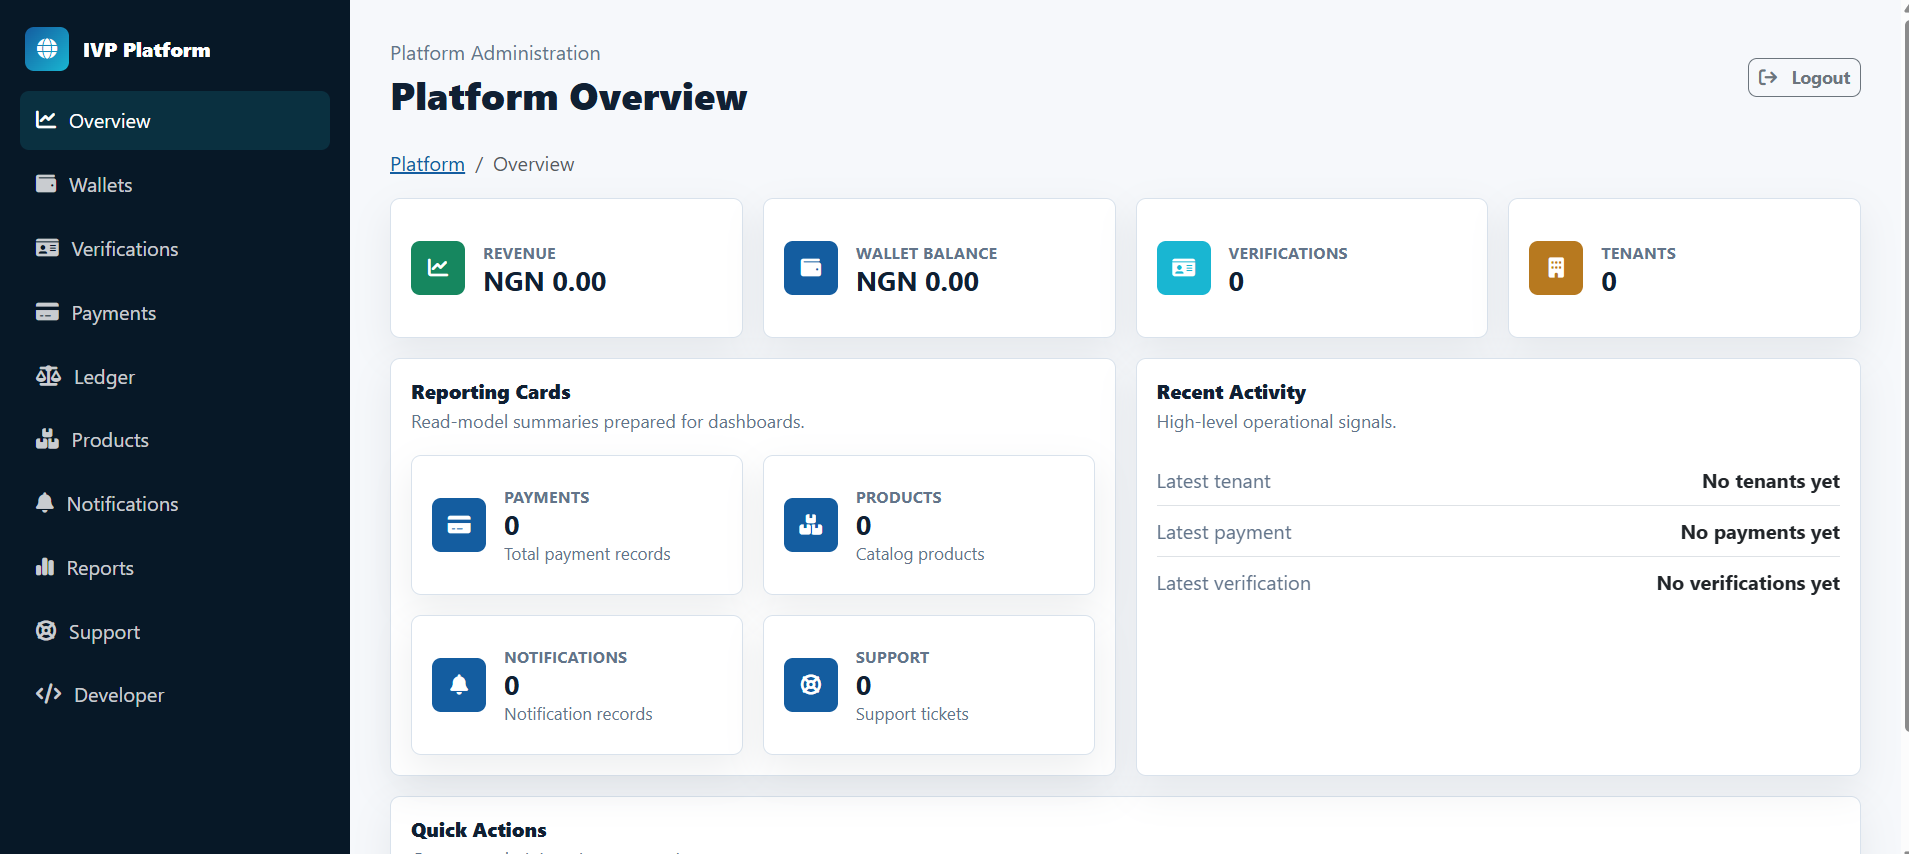Open the Overview menu item
The width and height of the screenshot is (1909, 854).
point(175,121)
